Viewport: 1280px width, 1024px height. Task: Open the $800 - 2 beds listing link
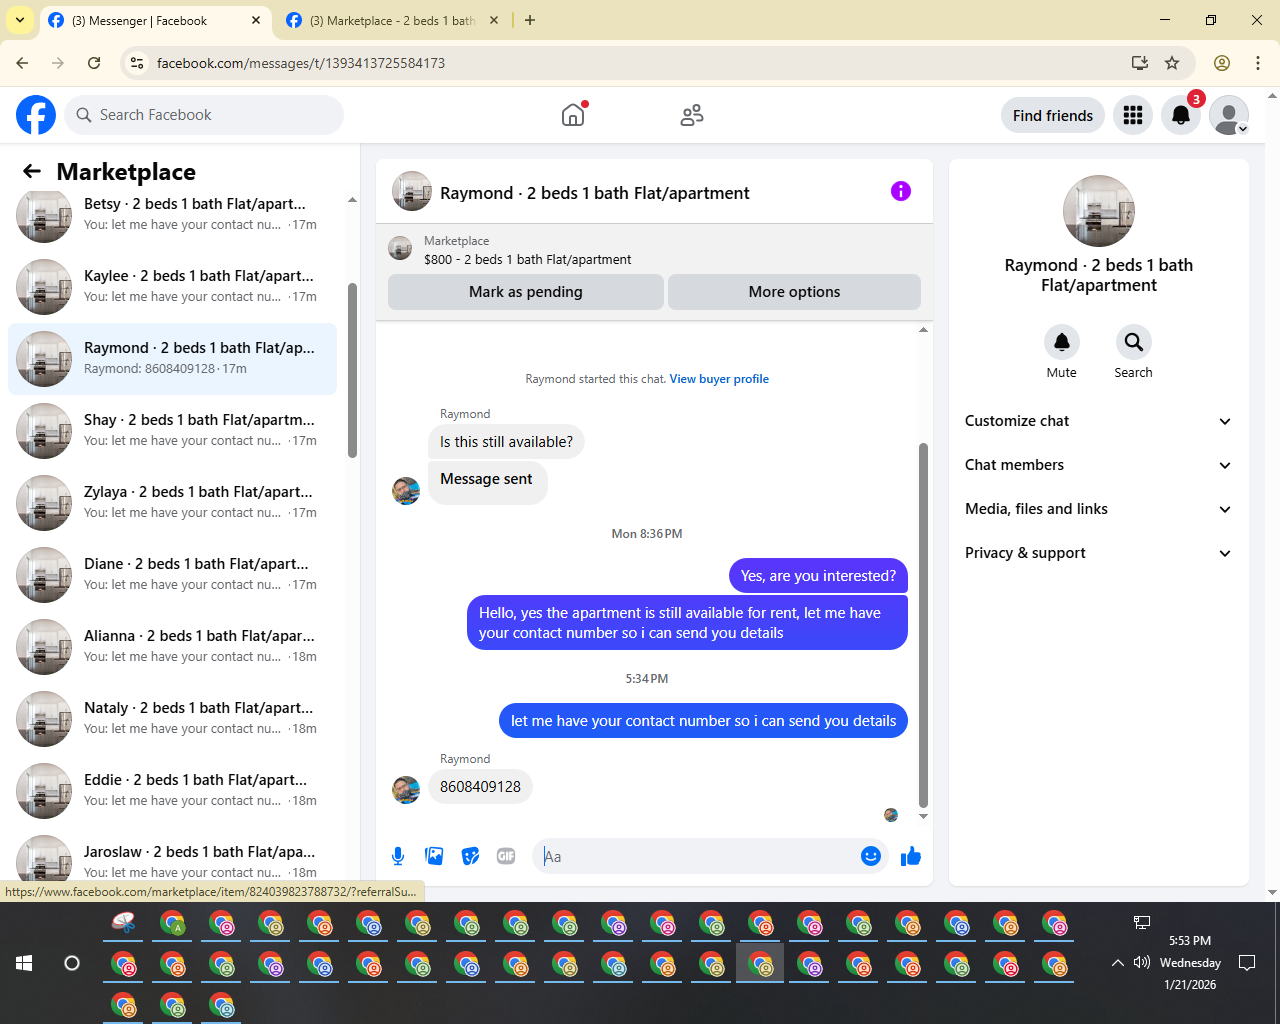click(527, 259)
